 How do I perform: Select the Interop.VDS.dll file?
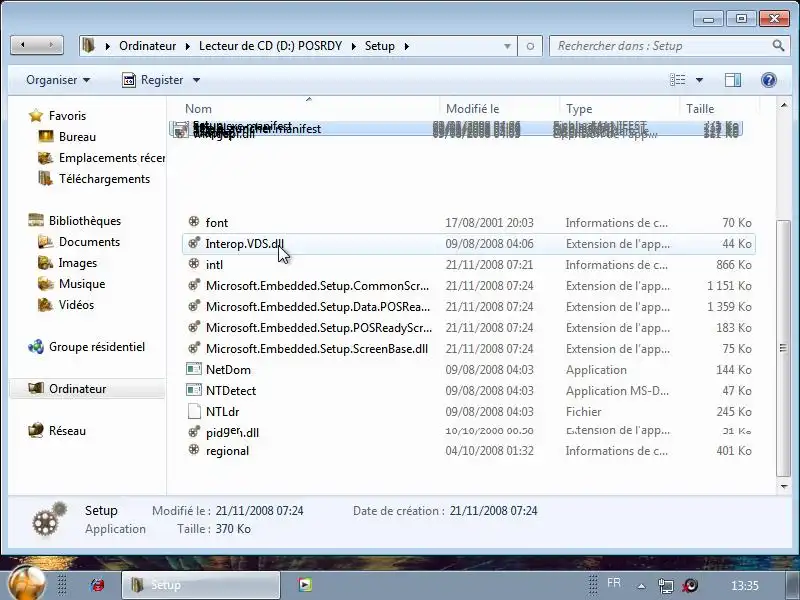(x=468, y=244)
